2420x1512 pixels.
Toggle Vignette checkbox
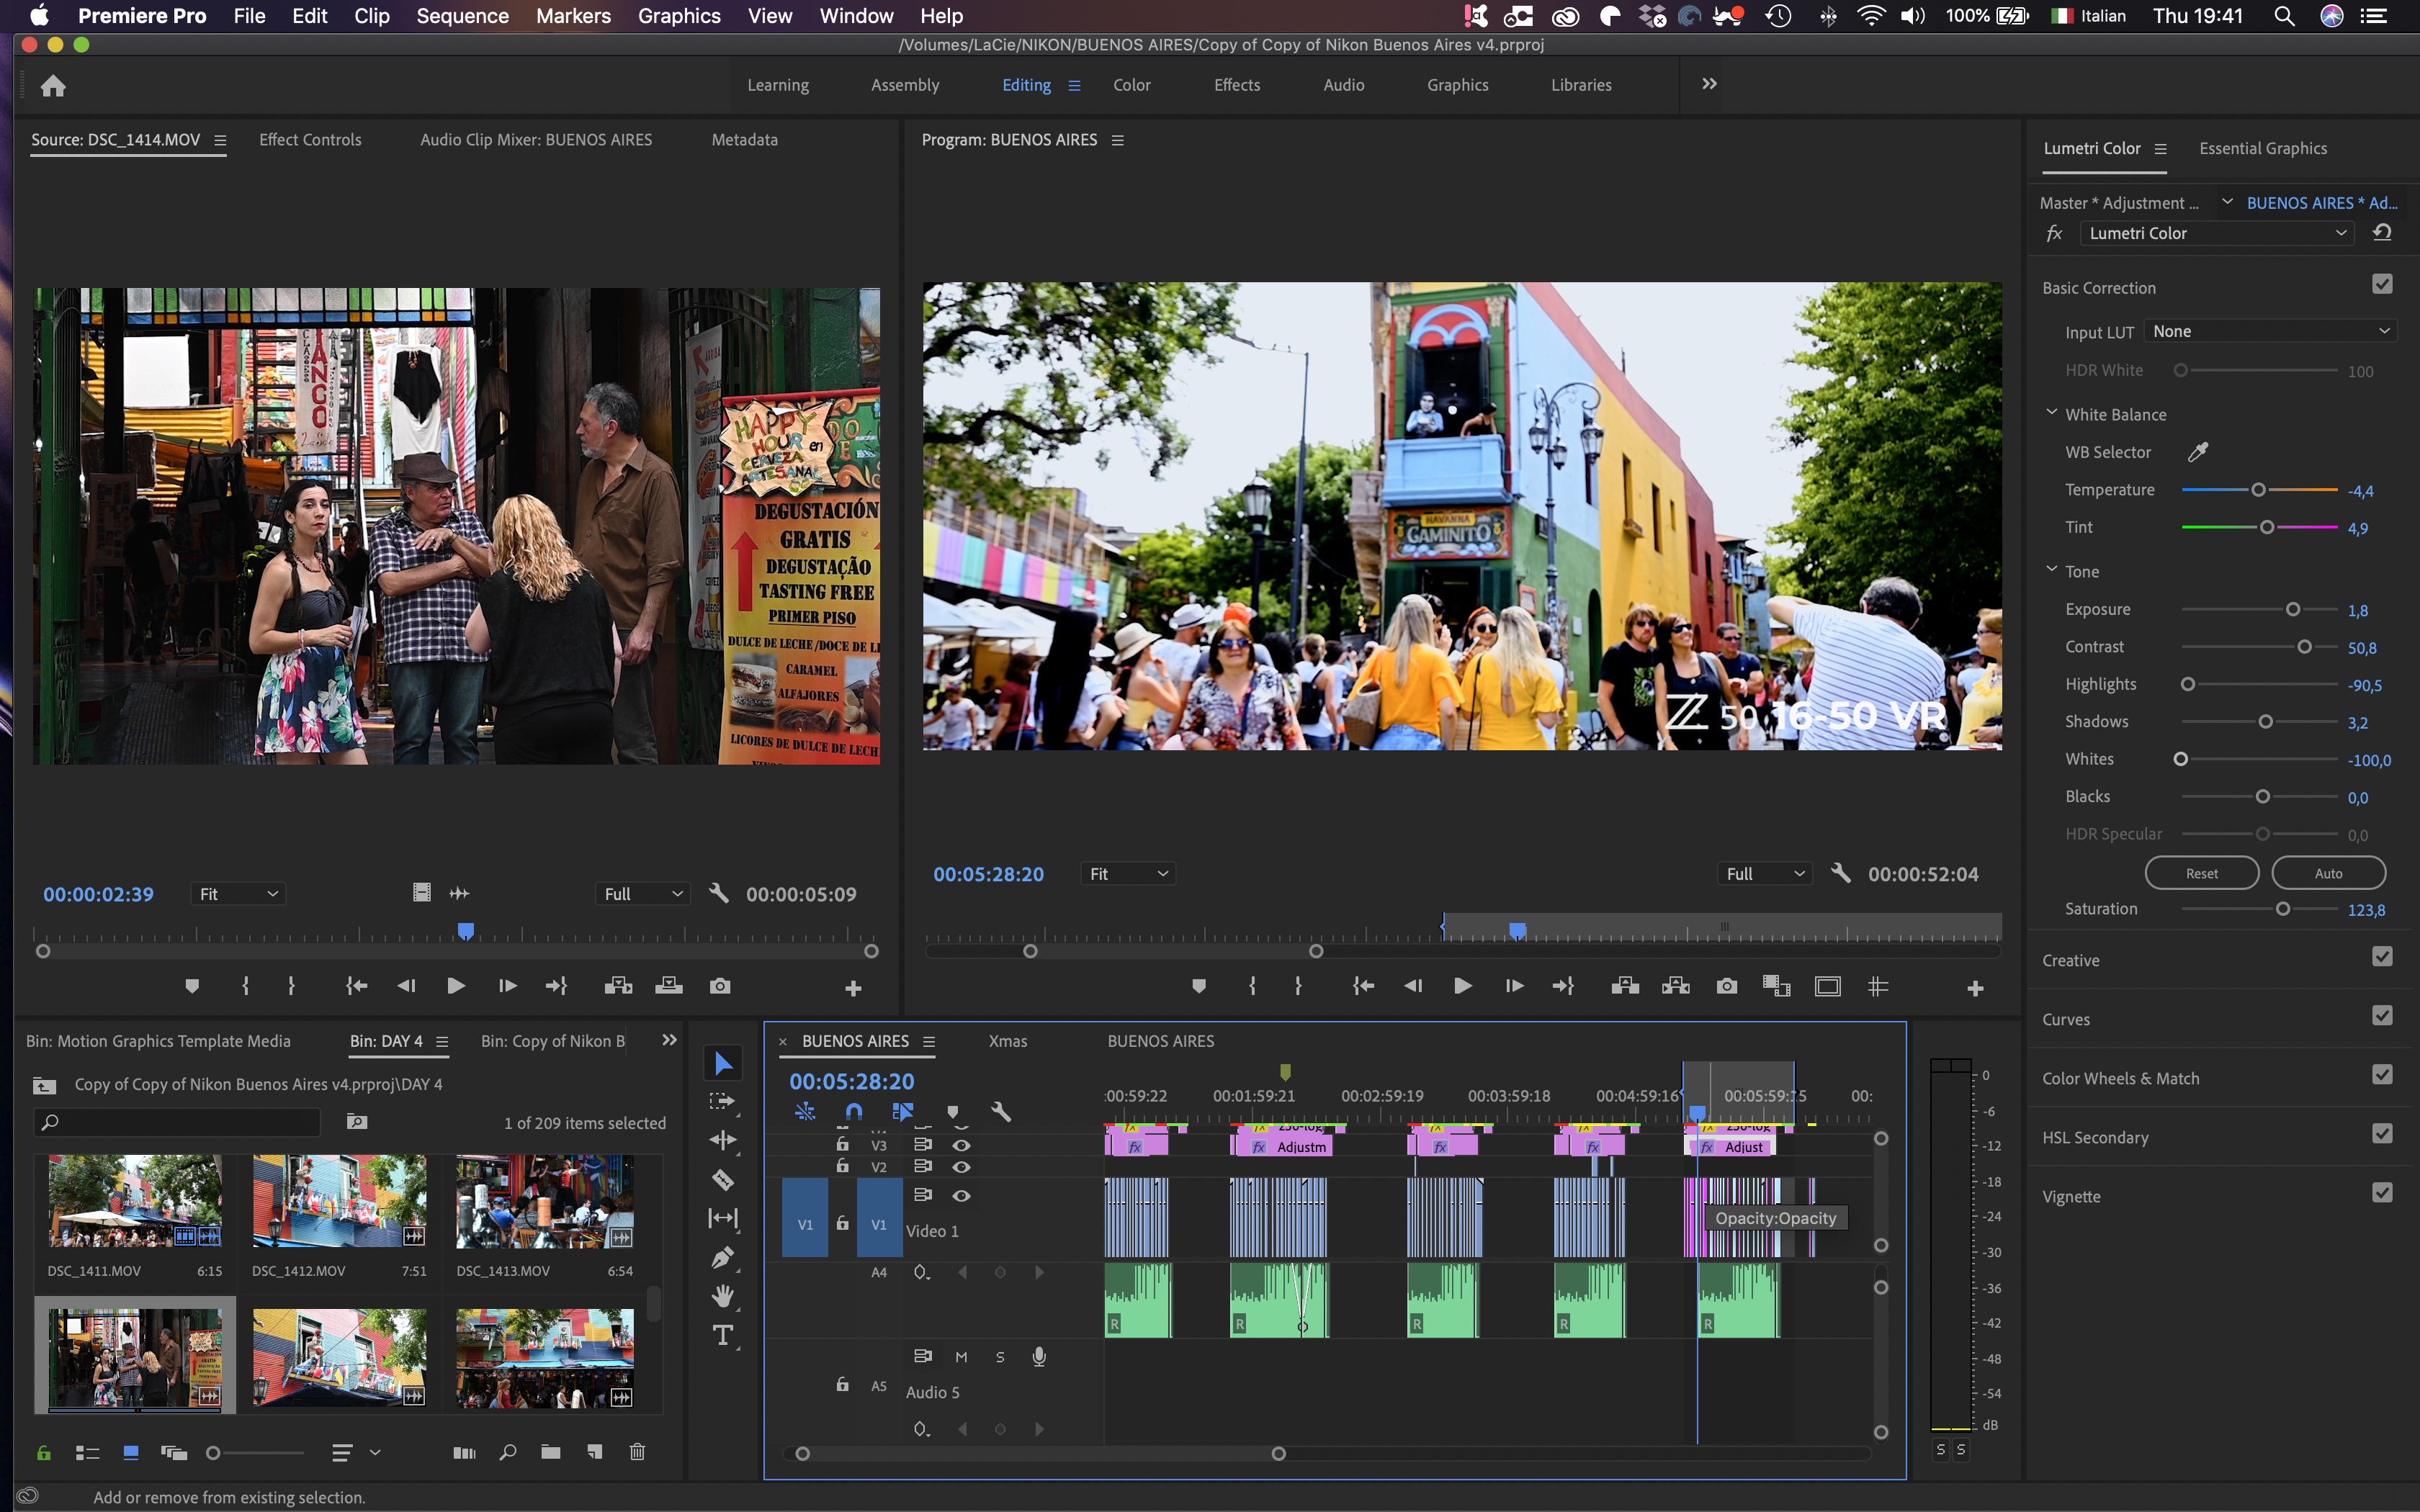point(2382,1193)
